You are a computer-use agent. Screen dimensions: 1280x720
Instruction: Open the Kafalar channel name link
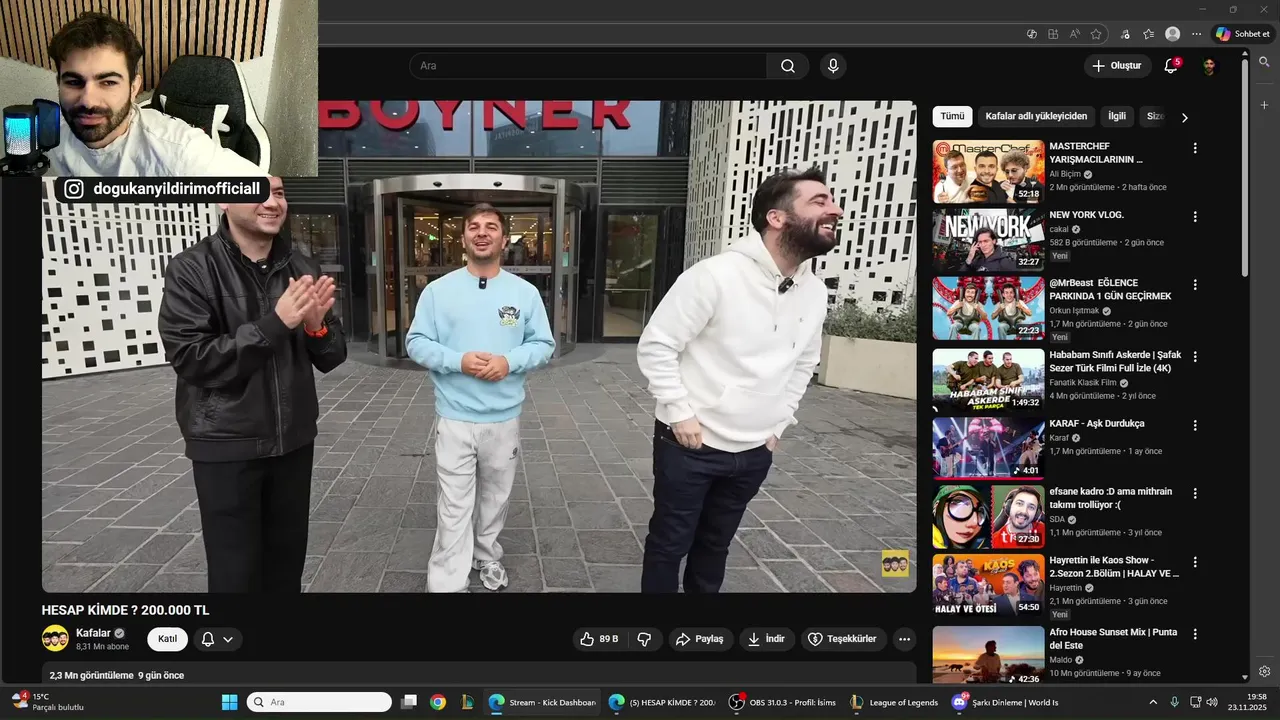[93, 633]
